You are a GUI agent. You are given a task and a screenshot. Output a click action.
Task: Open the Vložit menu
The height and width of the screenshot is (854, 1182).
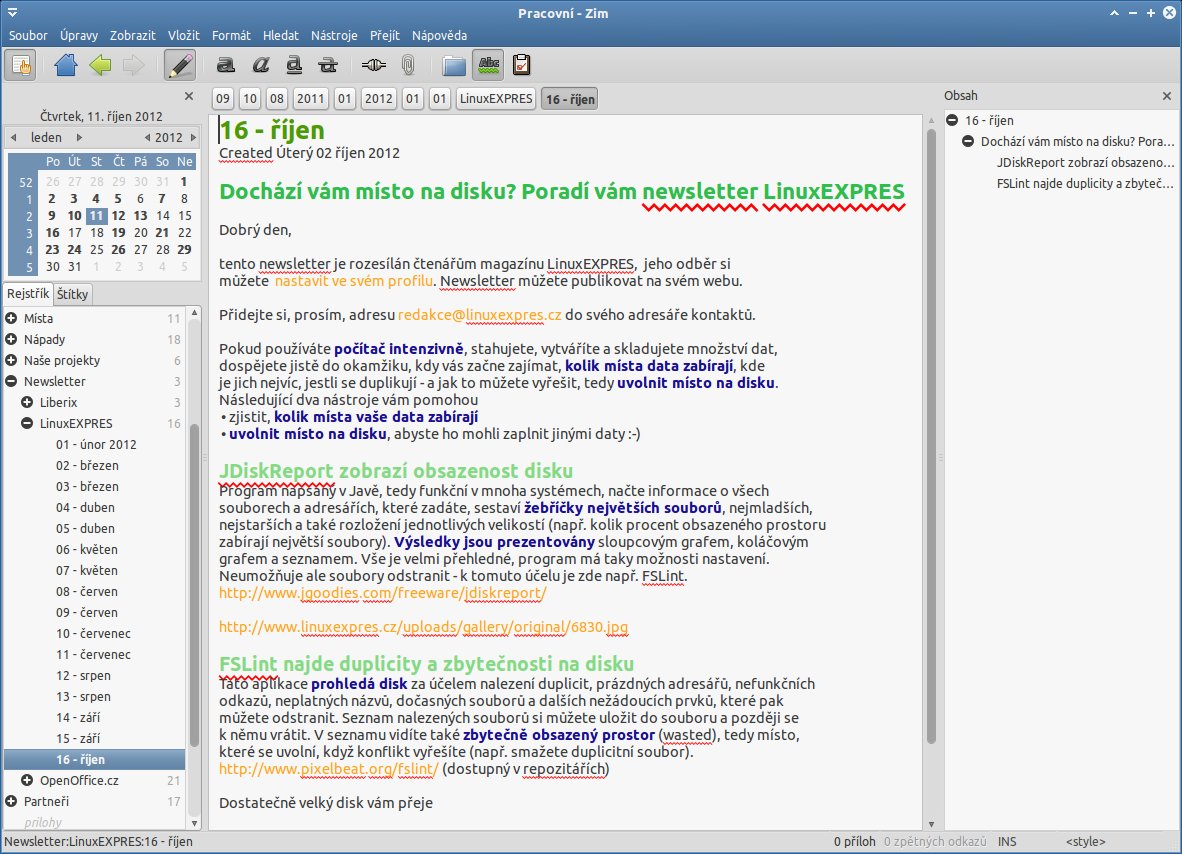pos(184,35)
